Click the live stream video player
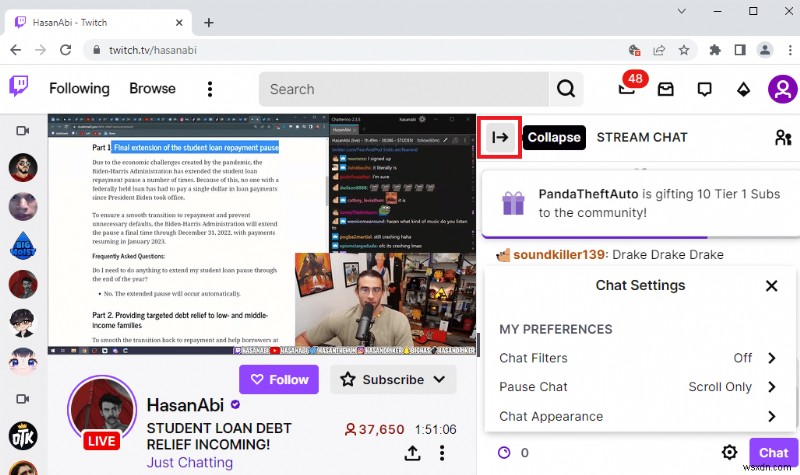 click(262, 235)
